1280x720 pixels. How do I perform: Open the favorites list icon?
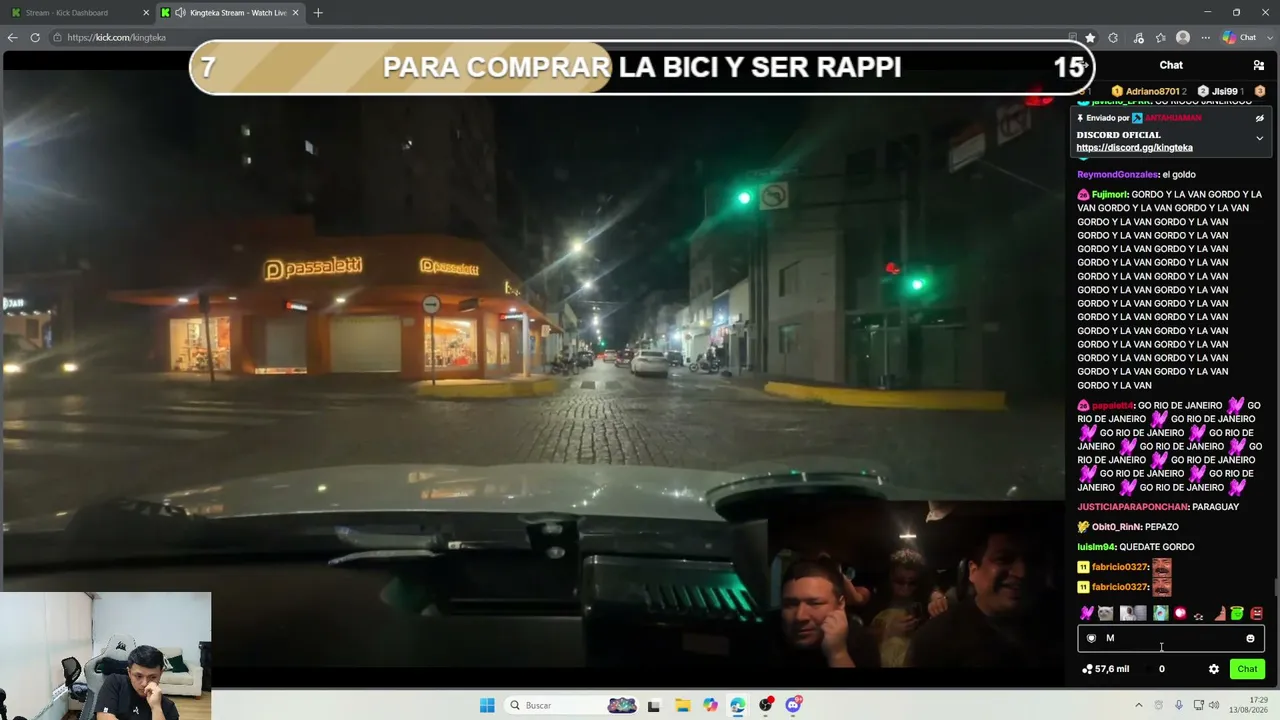click(1161, 38)
